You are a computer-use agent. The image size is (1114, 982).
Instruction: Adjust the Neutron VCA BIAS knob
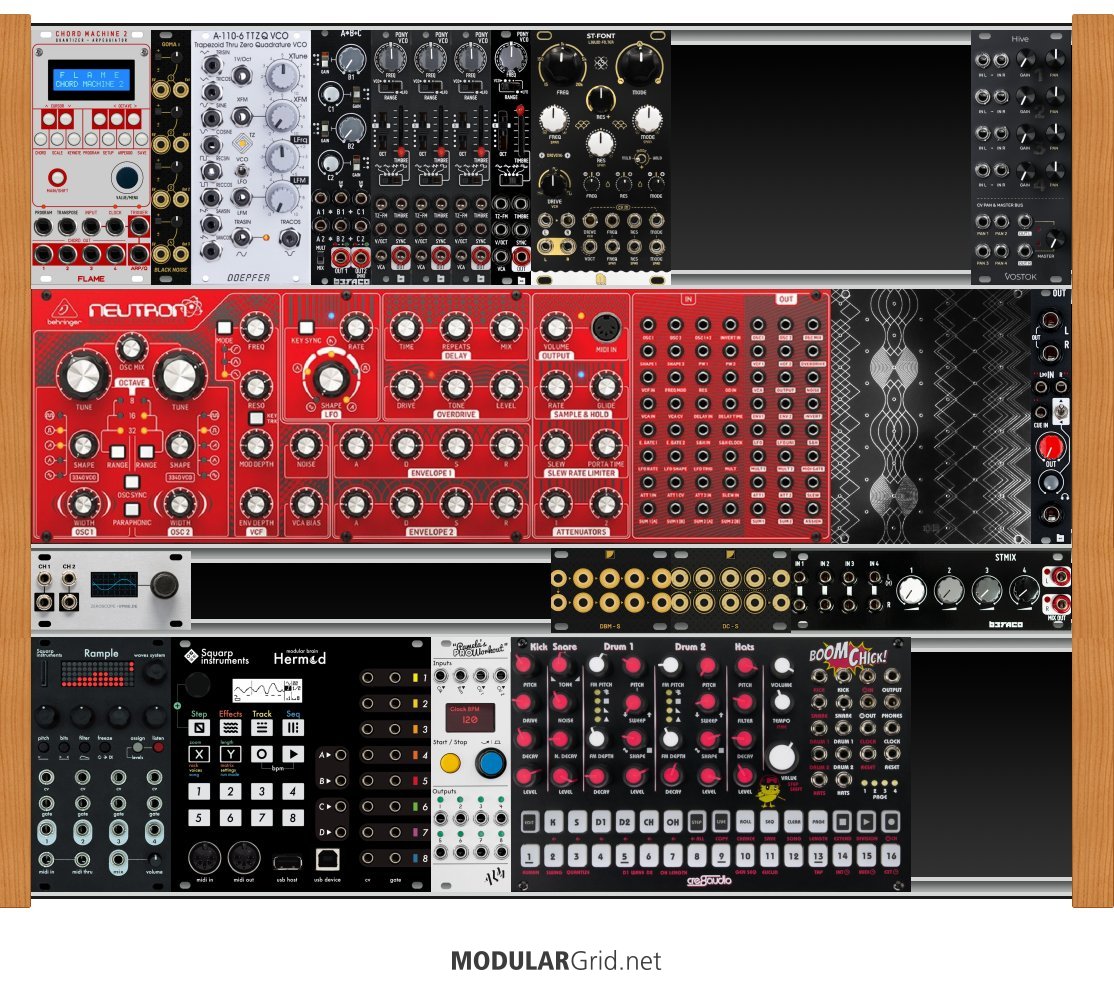305,504
